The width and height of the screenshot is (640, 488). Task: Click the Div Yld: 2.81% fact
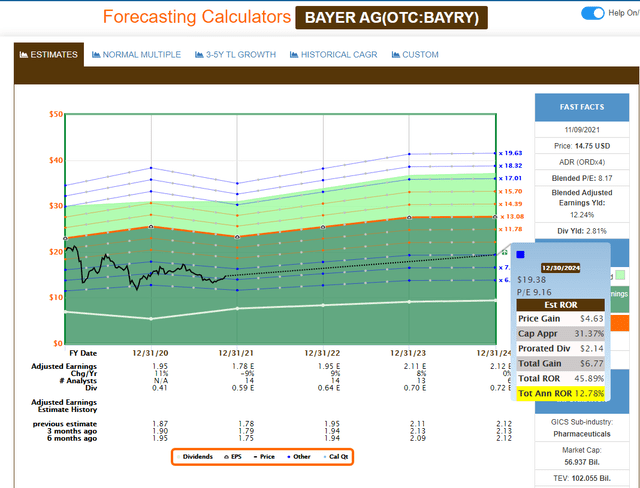pyautogui.click(x=582, y=231)
